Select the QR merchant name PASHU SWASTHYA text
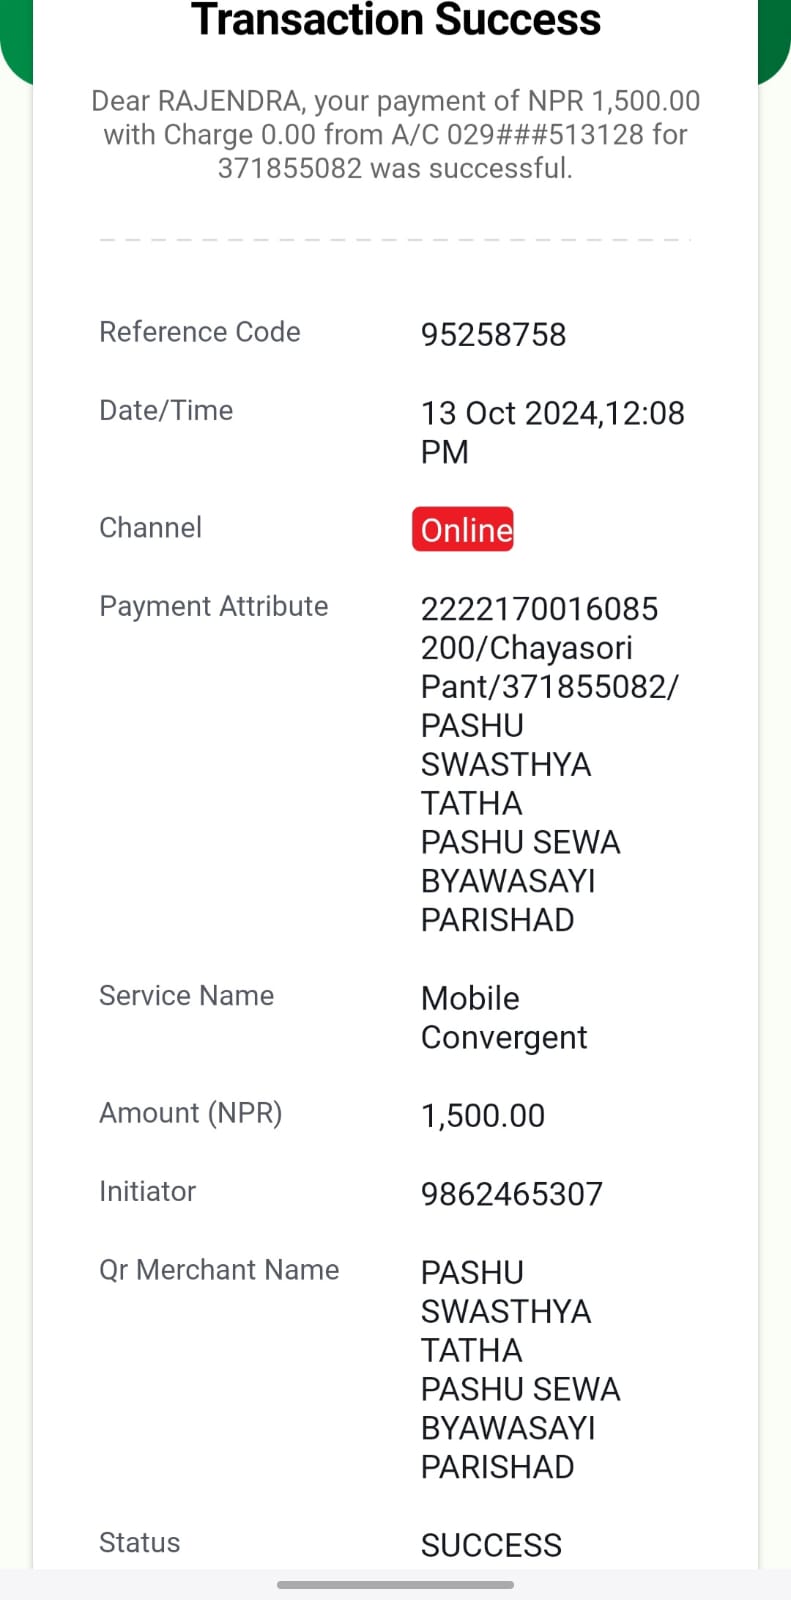 520,1369
